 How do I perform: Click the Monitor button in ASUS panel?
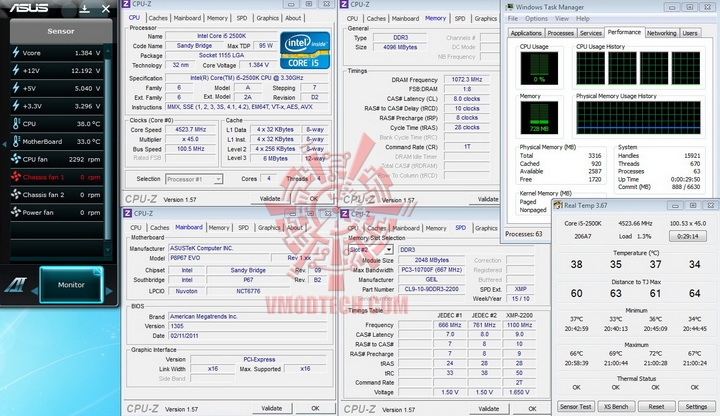[x=71, y=285]
